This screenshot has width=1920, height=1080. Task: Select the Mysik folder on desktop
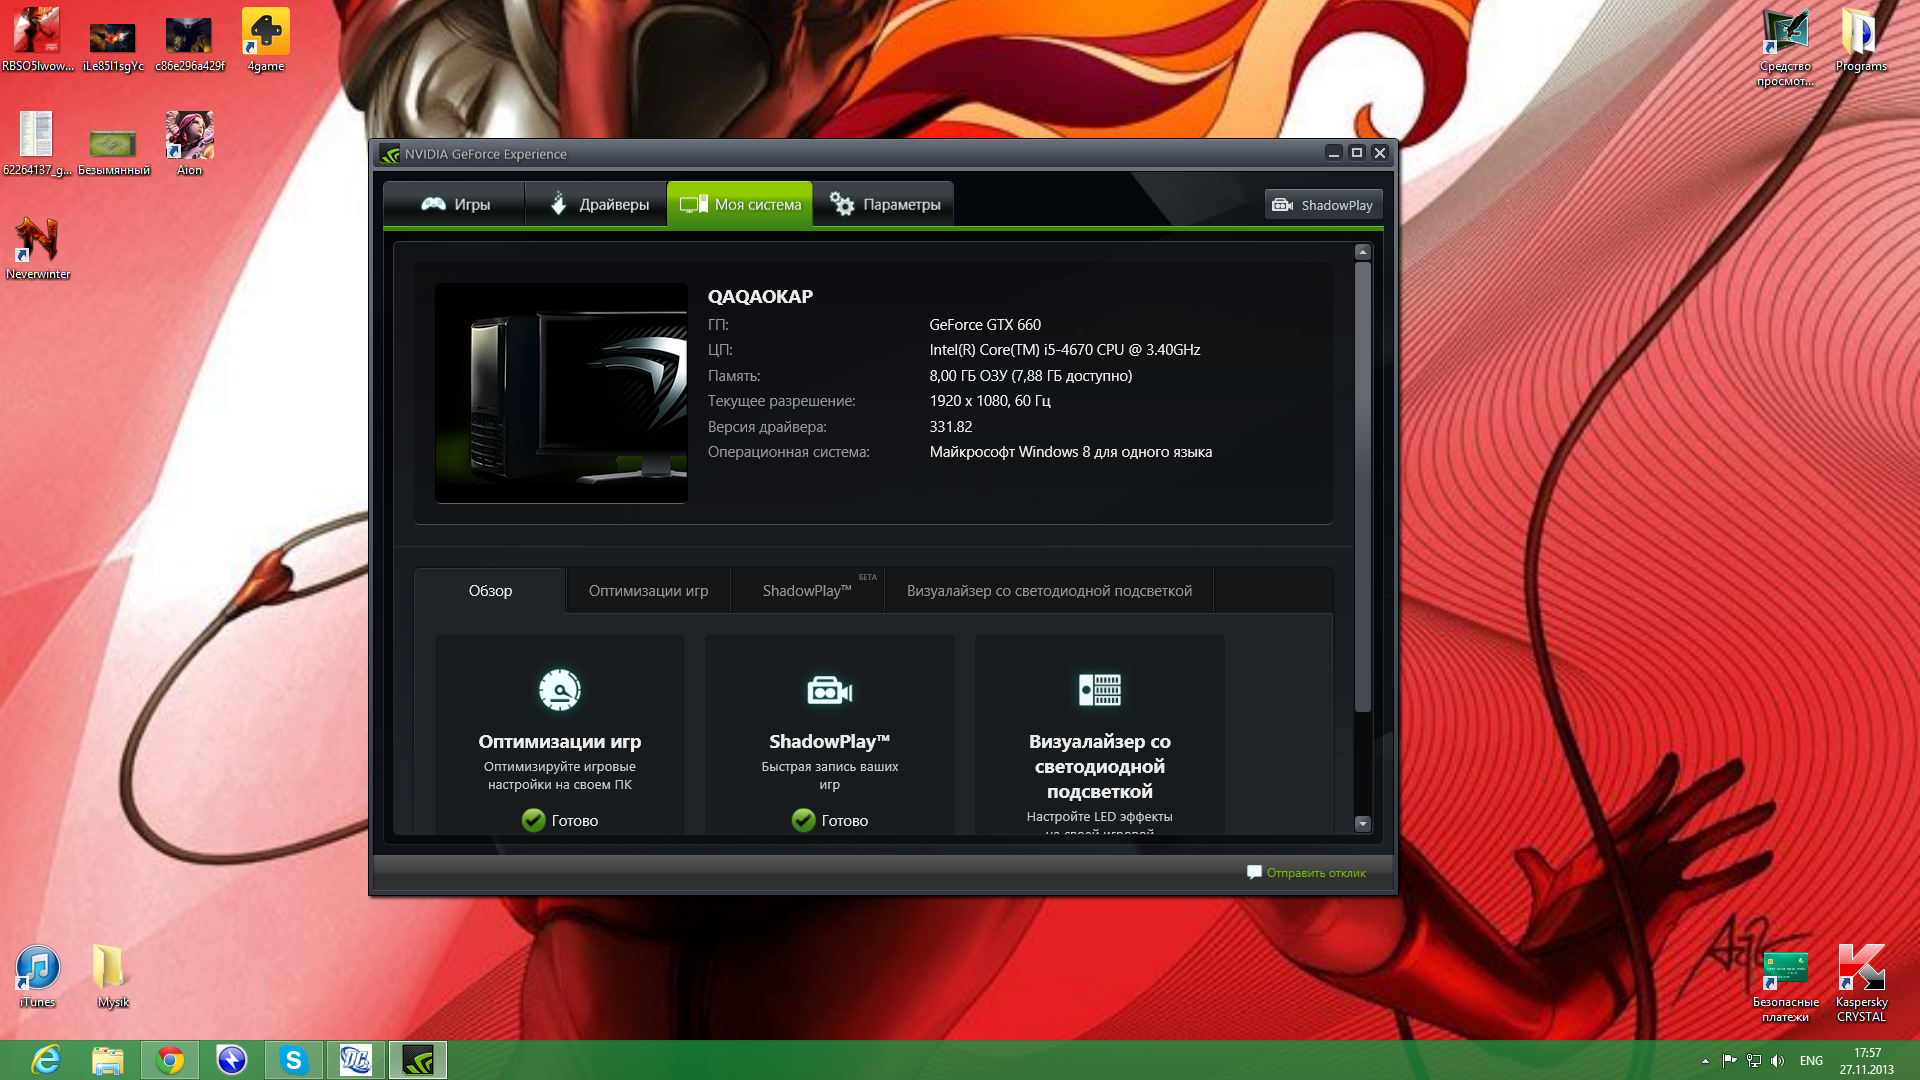pos(112,977)
